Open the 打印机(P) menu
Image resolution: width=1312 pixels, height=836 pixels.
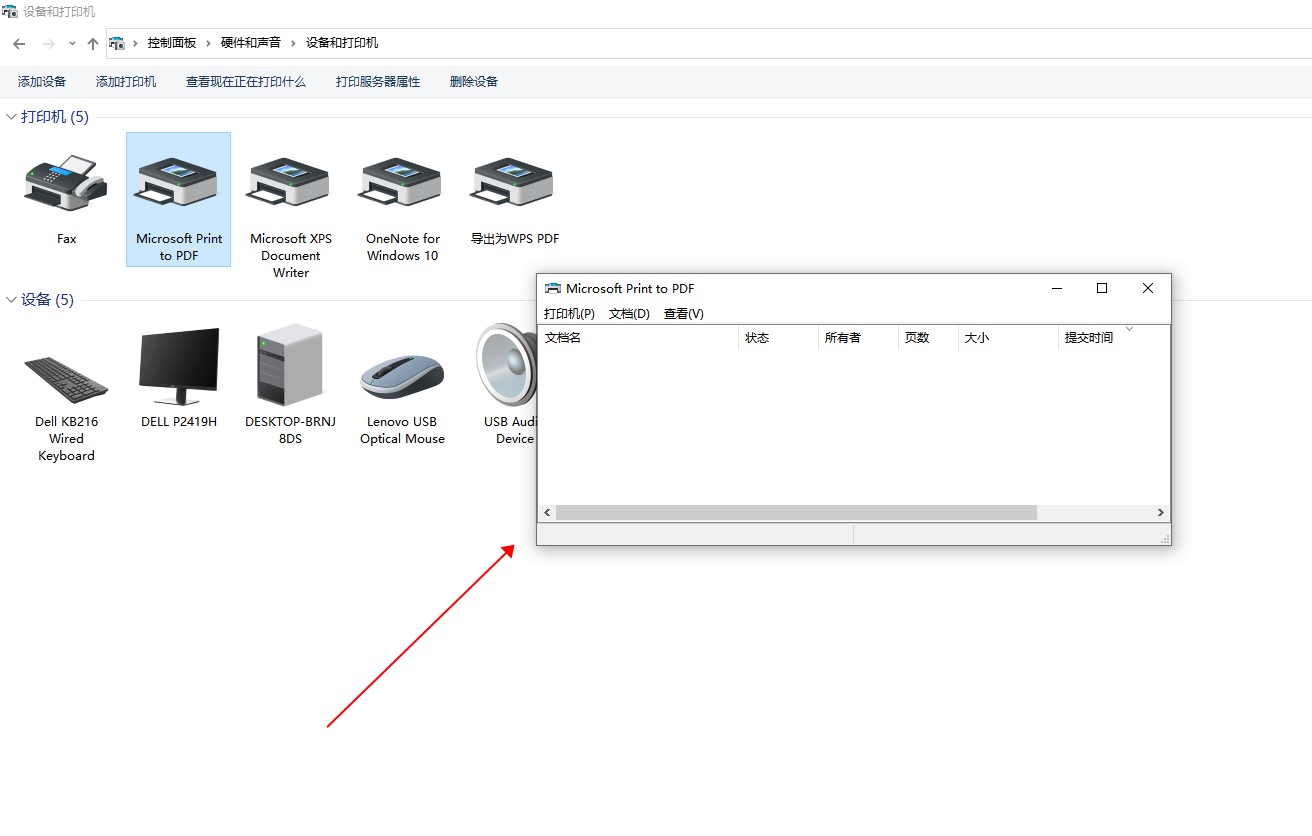pos(569,313)
